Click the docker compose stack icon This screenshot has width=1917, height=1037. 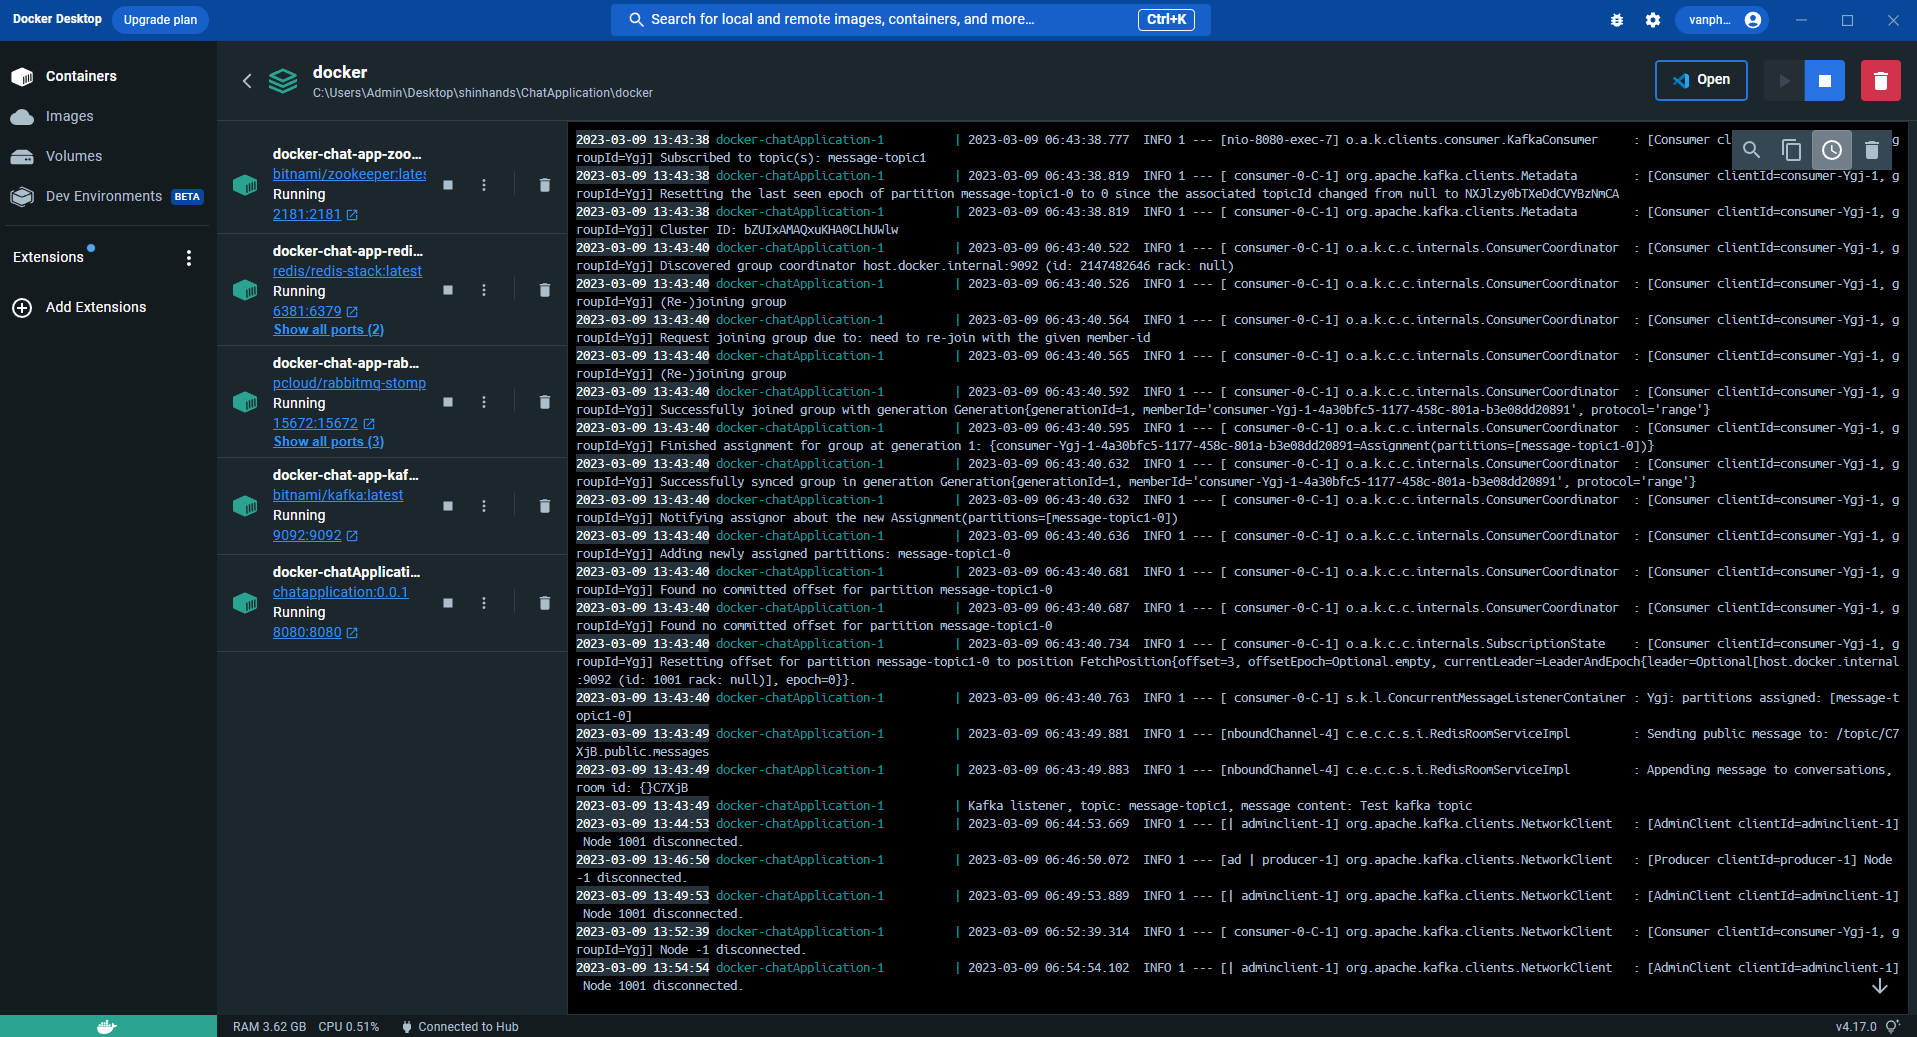[283, 81]
